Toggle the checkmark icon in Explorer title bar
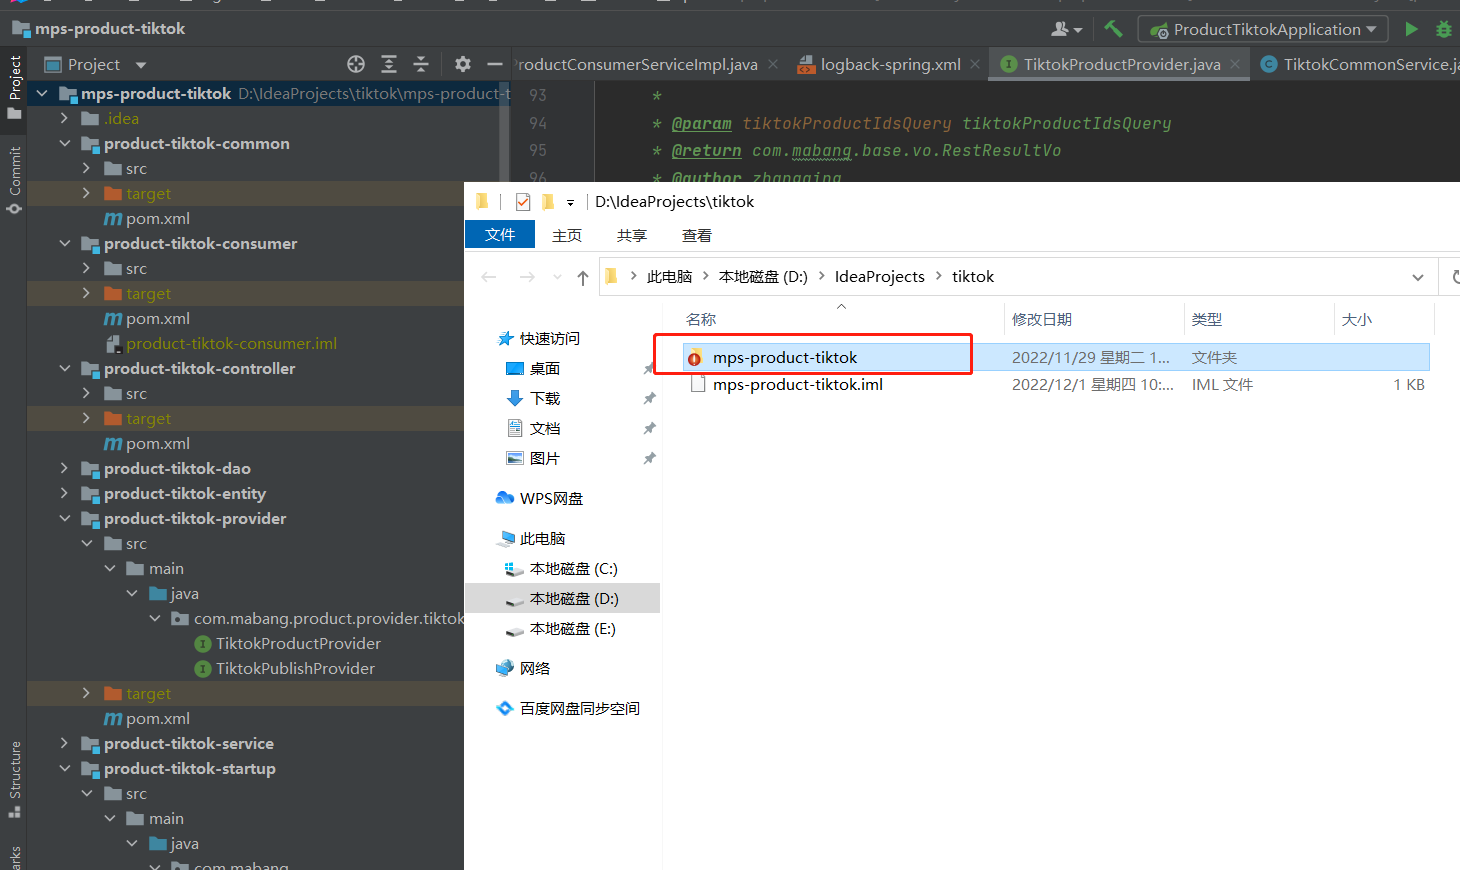The width and height of the screenshot is (1460, 870). pos(522,202)
